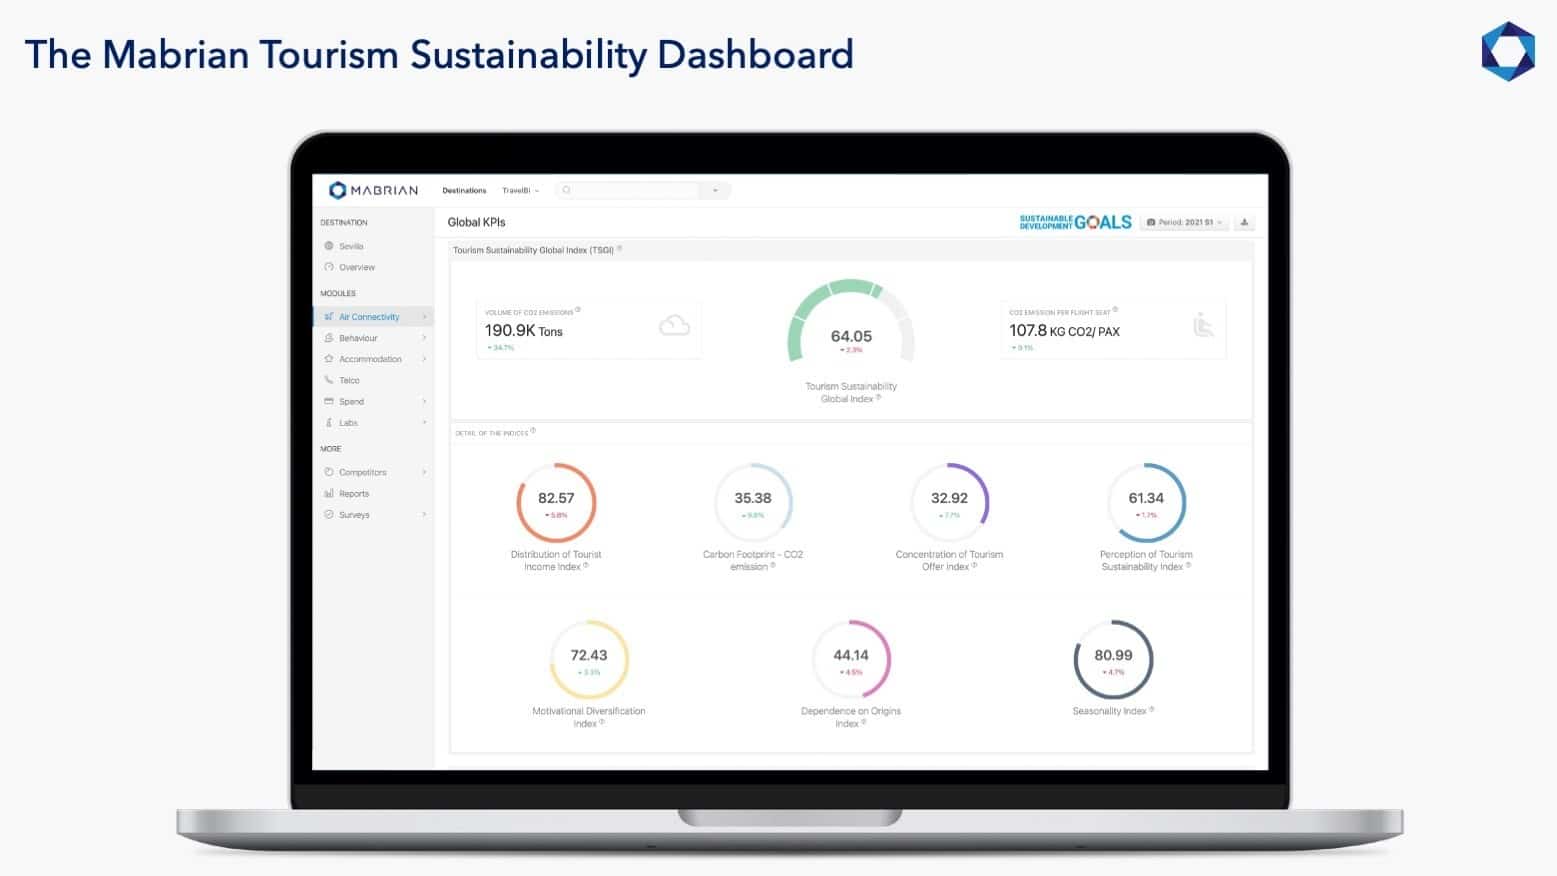Click the cloud icon in CO2 emissions card
Image resolution: width=1557 pixels, height=876 pixels.
click(x=675, y=325)
